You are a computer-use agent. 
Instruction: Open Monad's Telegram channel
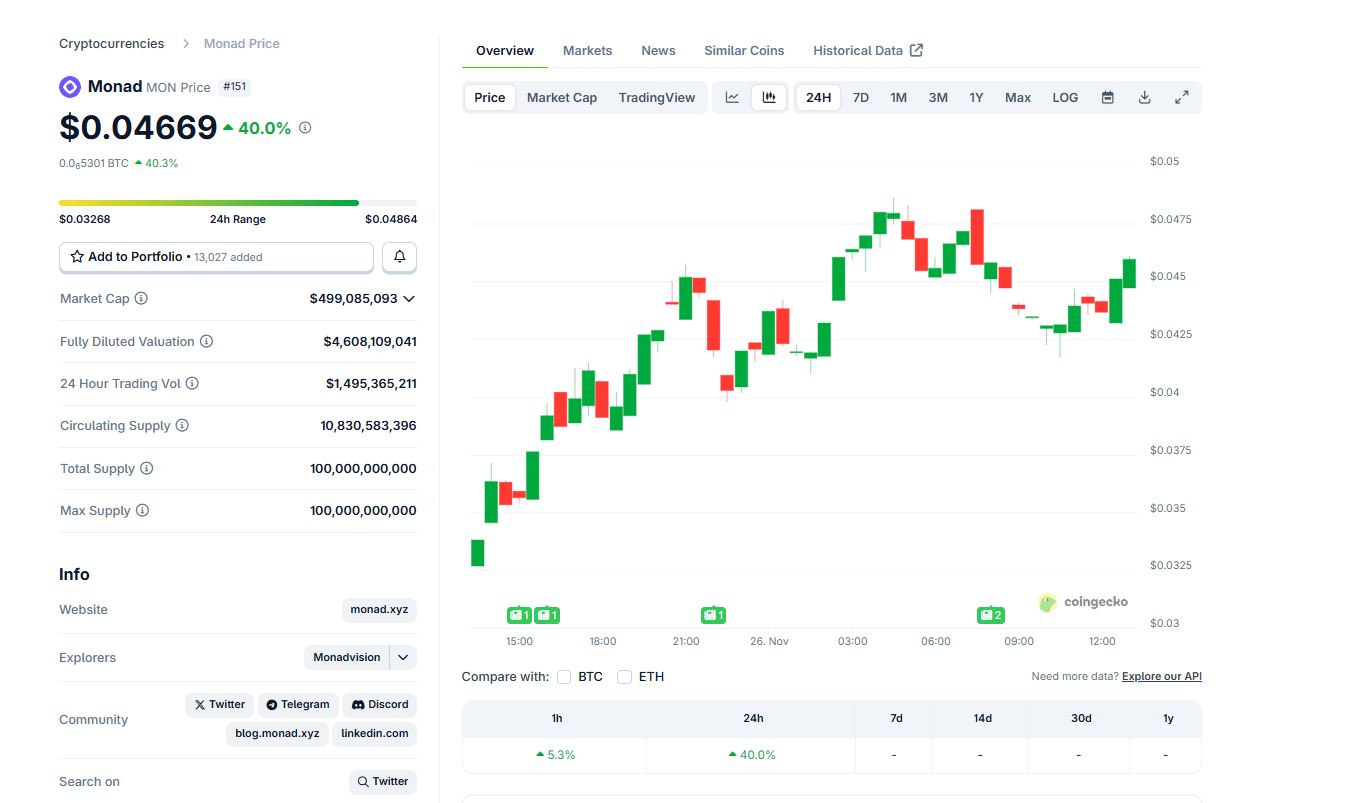tap(298, 705)
